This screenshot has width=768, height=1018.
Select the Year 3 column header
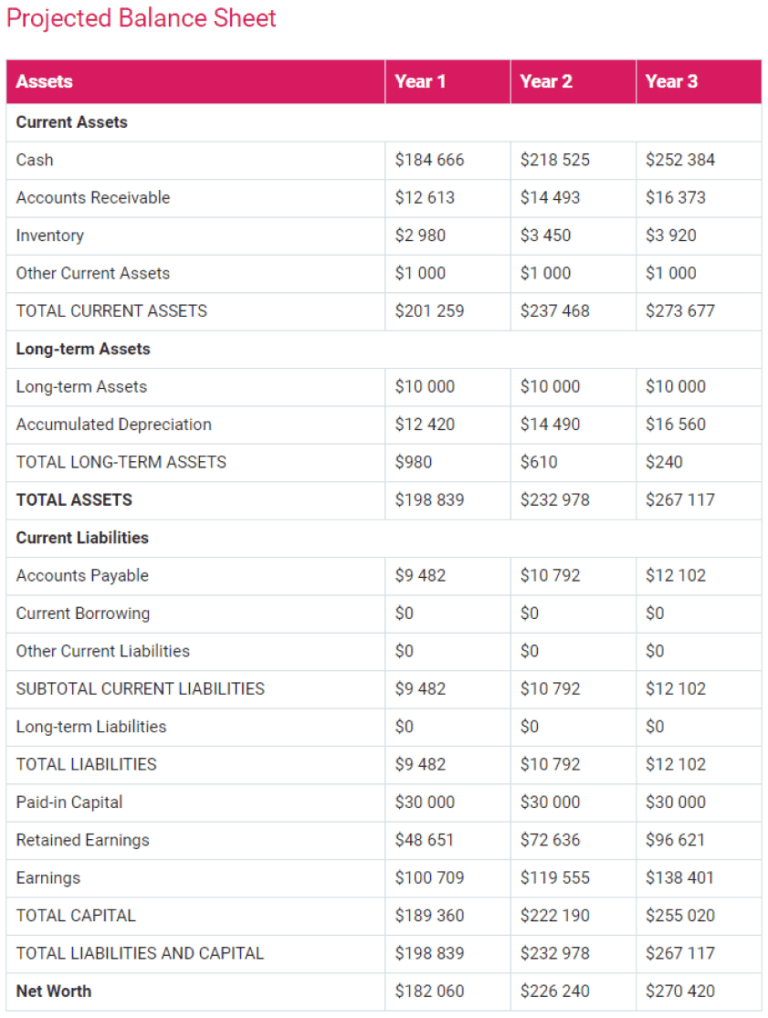(x=671, y=82)
